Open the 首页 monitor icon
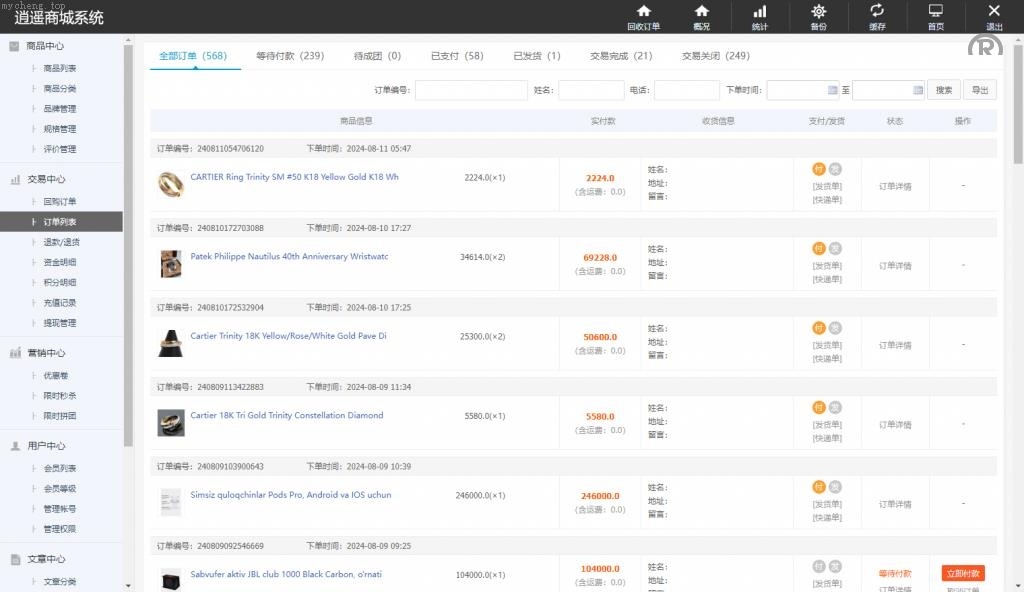 (935, 12)
